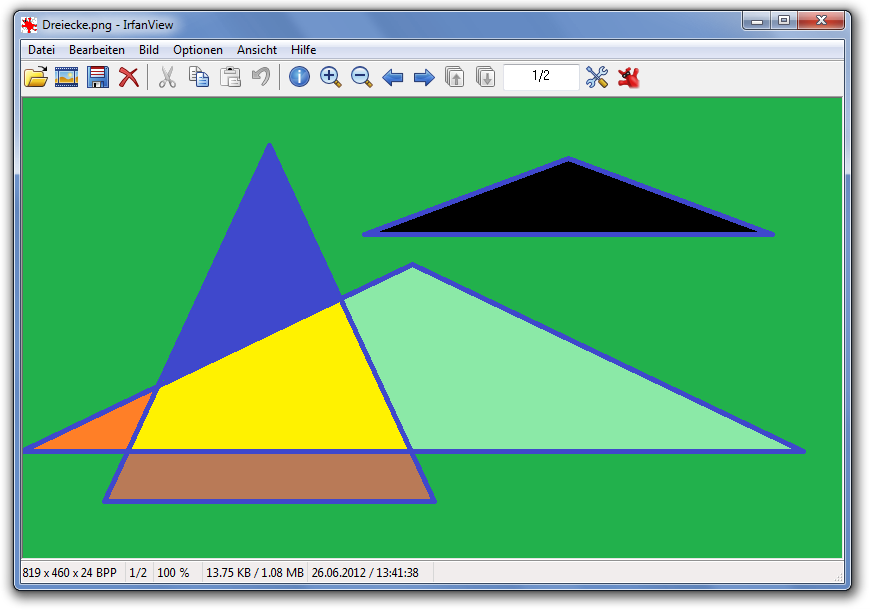Click the Undo arrow icon
This screenshot has height=610, width=870.
click(x=261, y=77)
